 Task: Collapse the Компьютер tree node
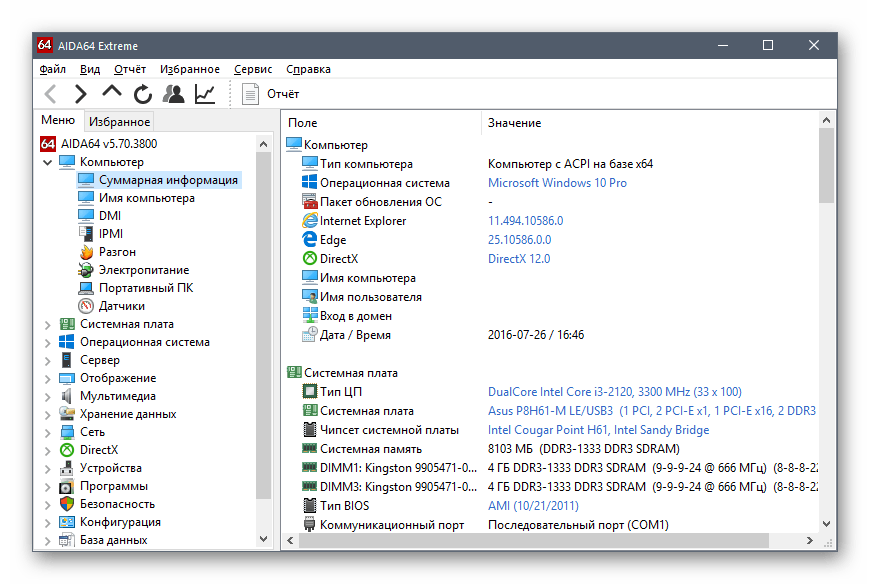(48, 162)
